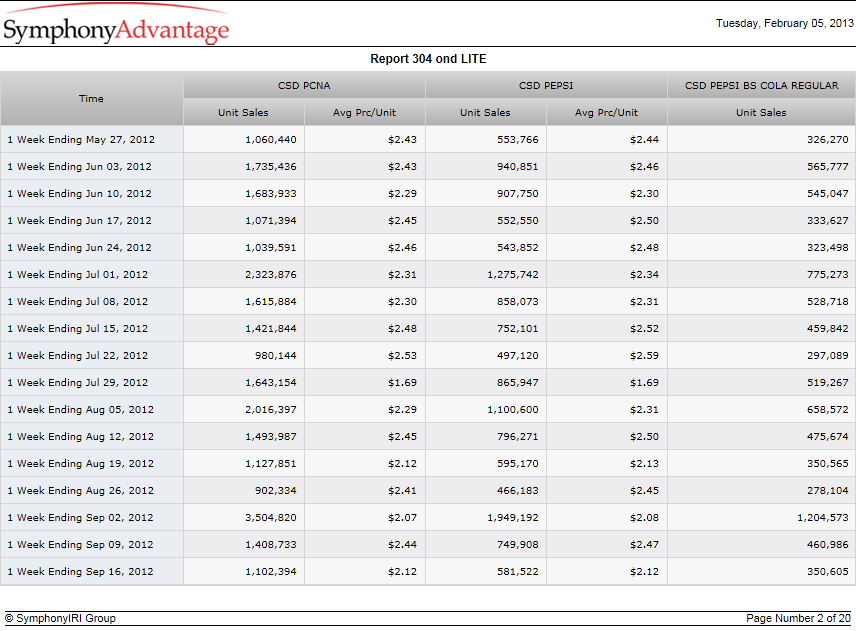Select row 1 Week Ending Aug 26, 2012
Viewport: 856px width, 631px height.
(x=428, y=491)
